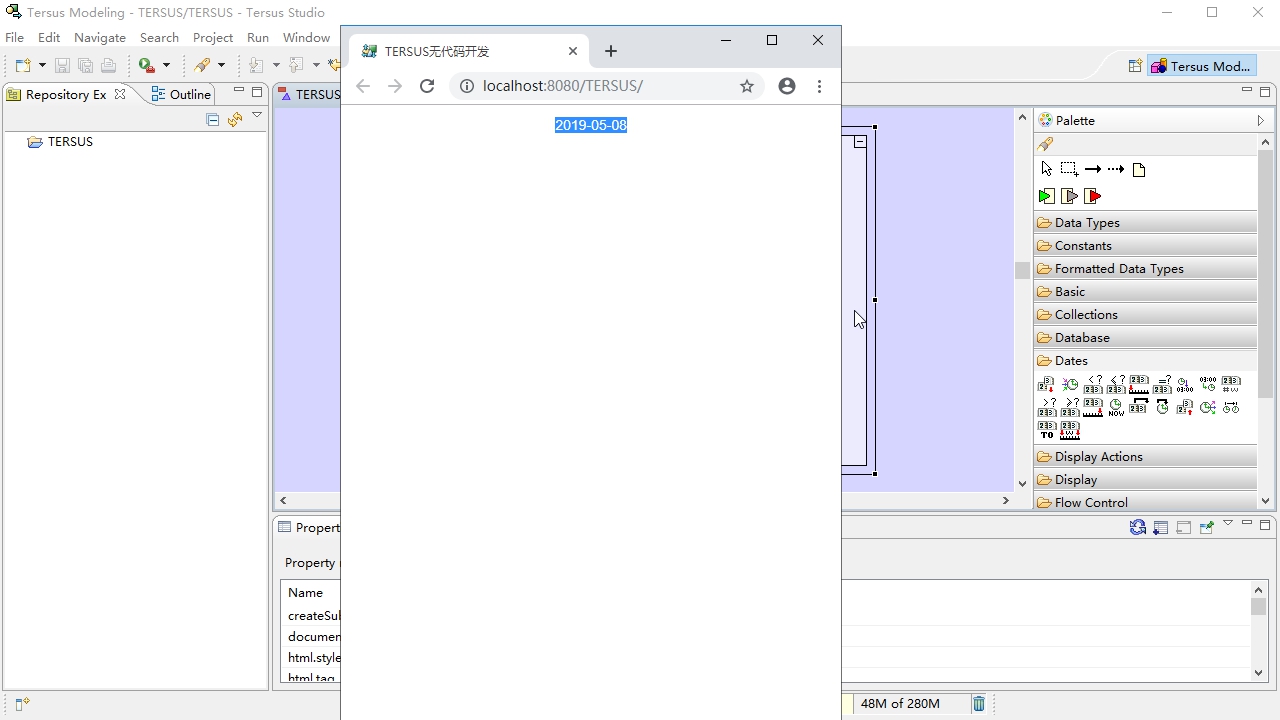
Task: Click the Open Perspective icon
Action: click(1135, 66)
